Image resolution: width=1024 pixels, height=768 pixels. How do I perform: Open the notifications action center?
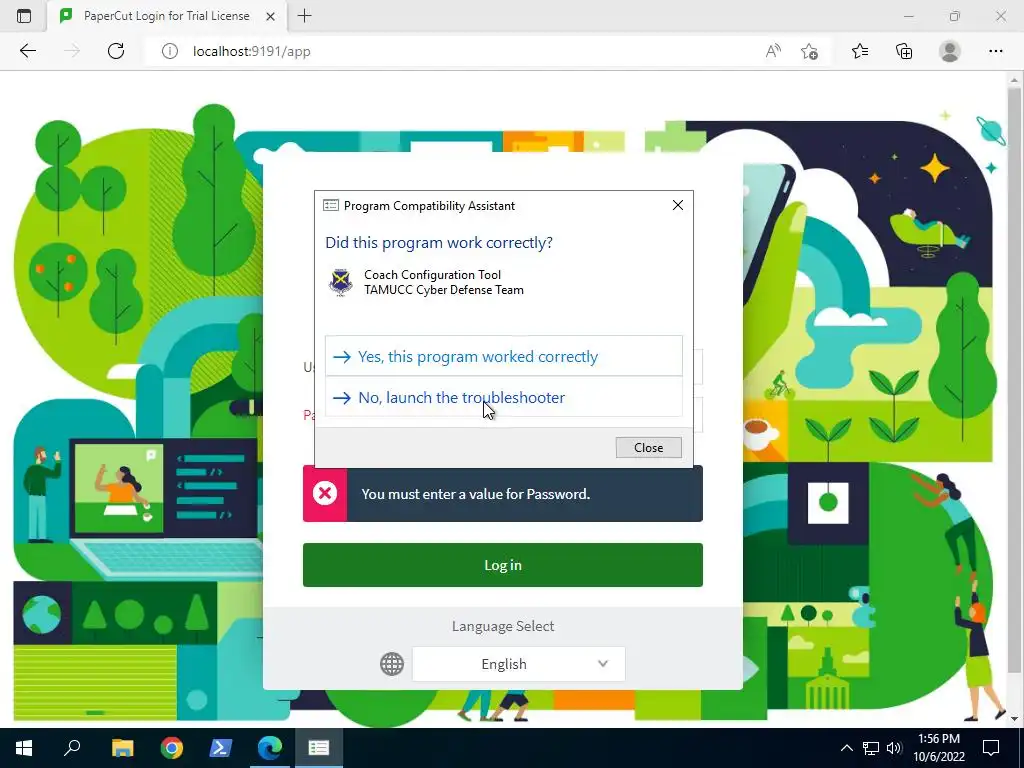(991, 748)
